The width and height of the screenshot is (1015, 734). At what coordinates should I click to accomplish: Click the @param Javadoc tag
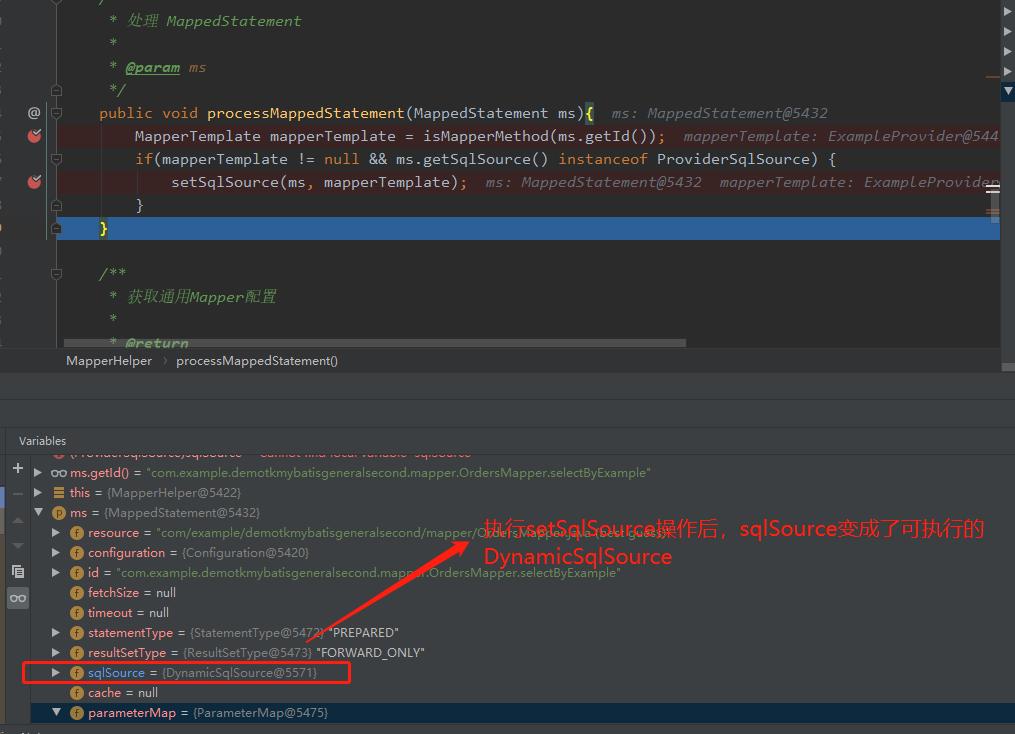[x=152, y=67]
